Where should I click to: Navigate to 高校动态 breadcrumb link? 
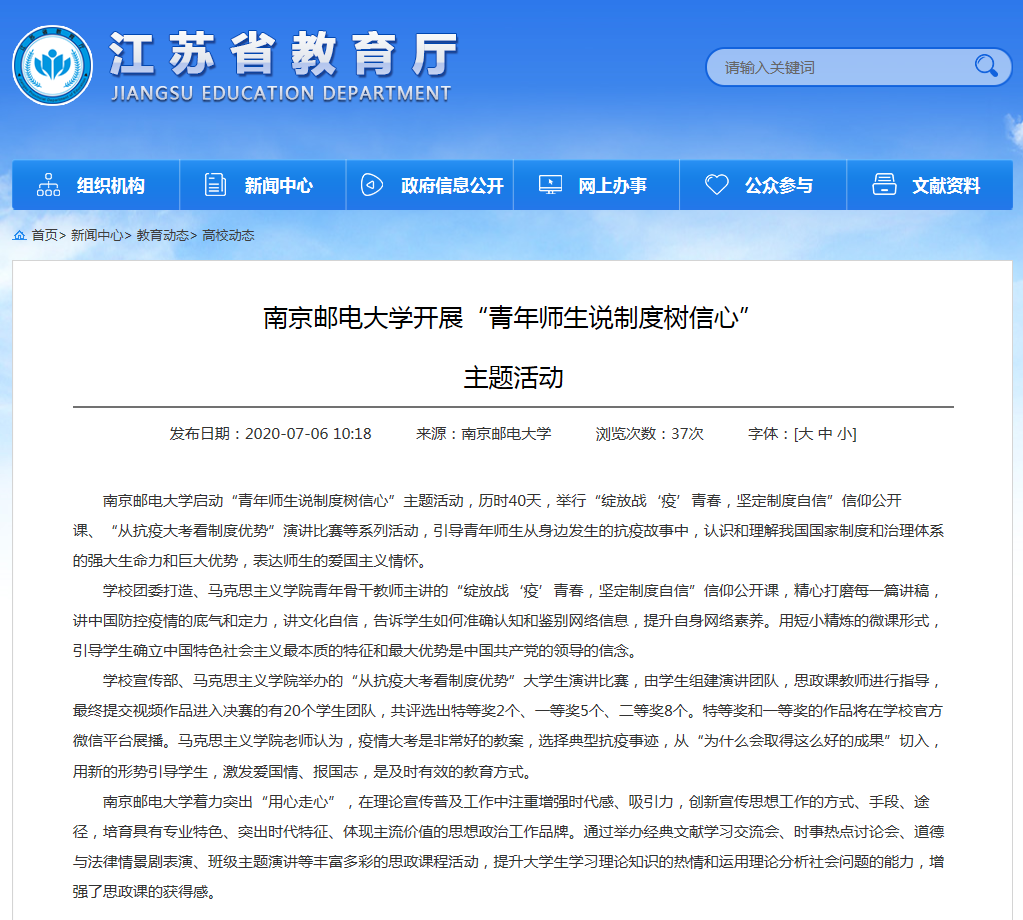[x=228, y=235]
